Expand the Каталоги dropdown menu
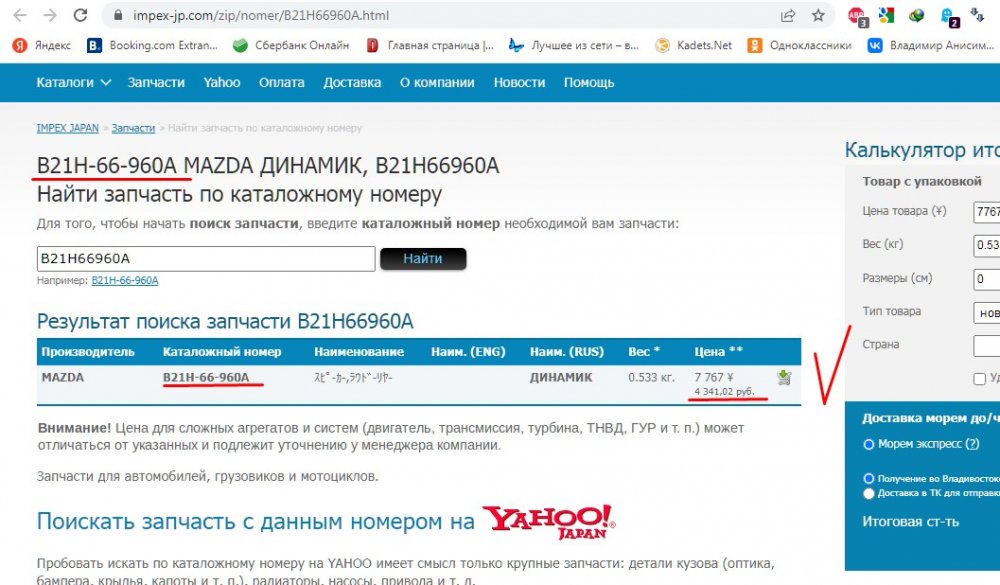1000x585 pixels. click(x=74, y=82)
